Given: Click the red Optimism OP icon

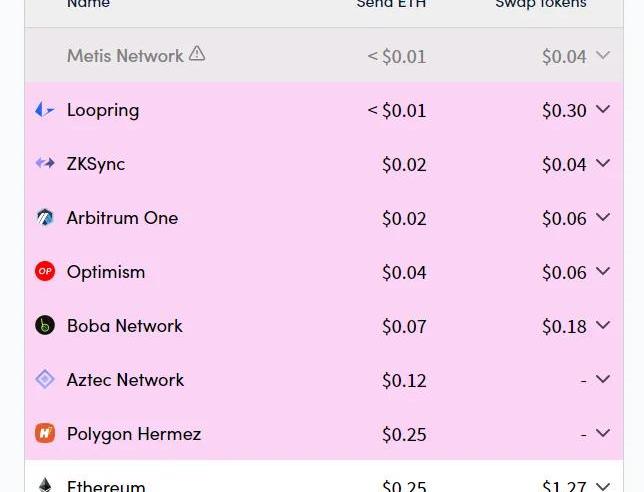Looking at the screenshot, I should click(x=44, y=272).
